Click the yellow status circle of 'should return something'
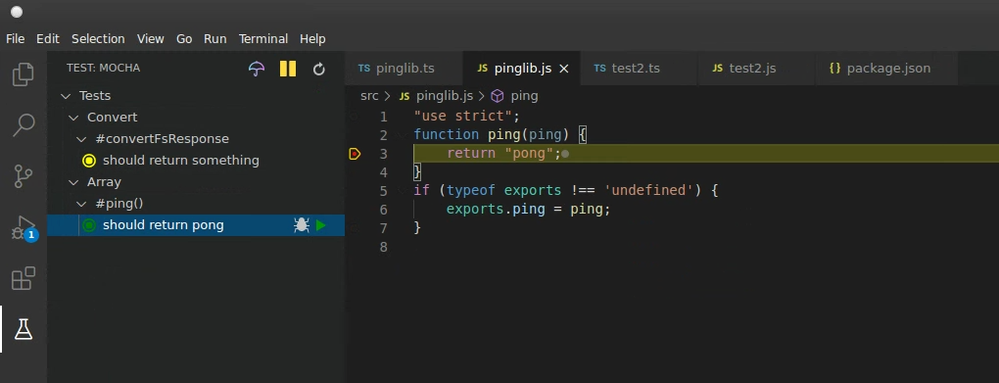The image size is (999, 383). 89,161
